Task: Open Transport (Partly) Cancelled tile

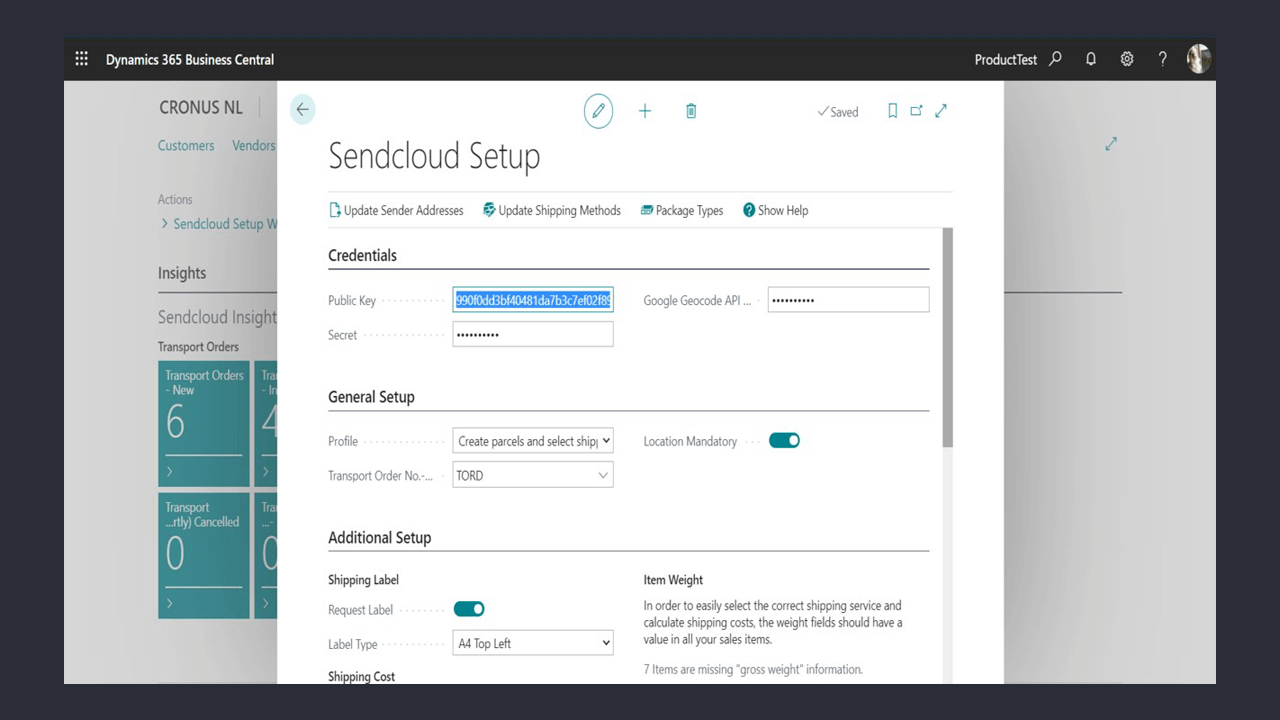Action: pos(204,555)
